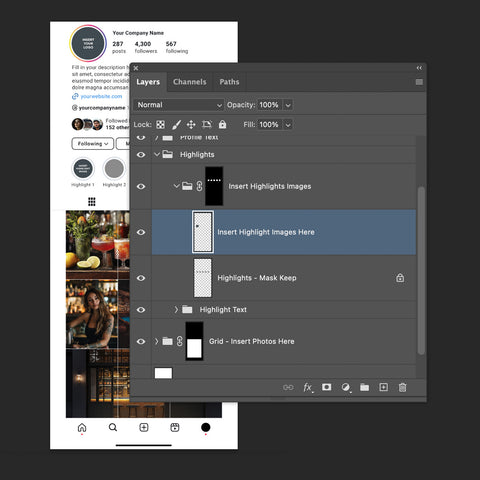
Task: Tap the Search magnifier in Instagram mockup
Action: pyautogui.click(x=113, y=427)
